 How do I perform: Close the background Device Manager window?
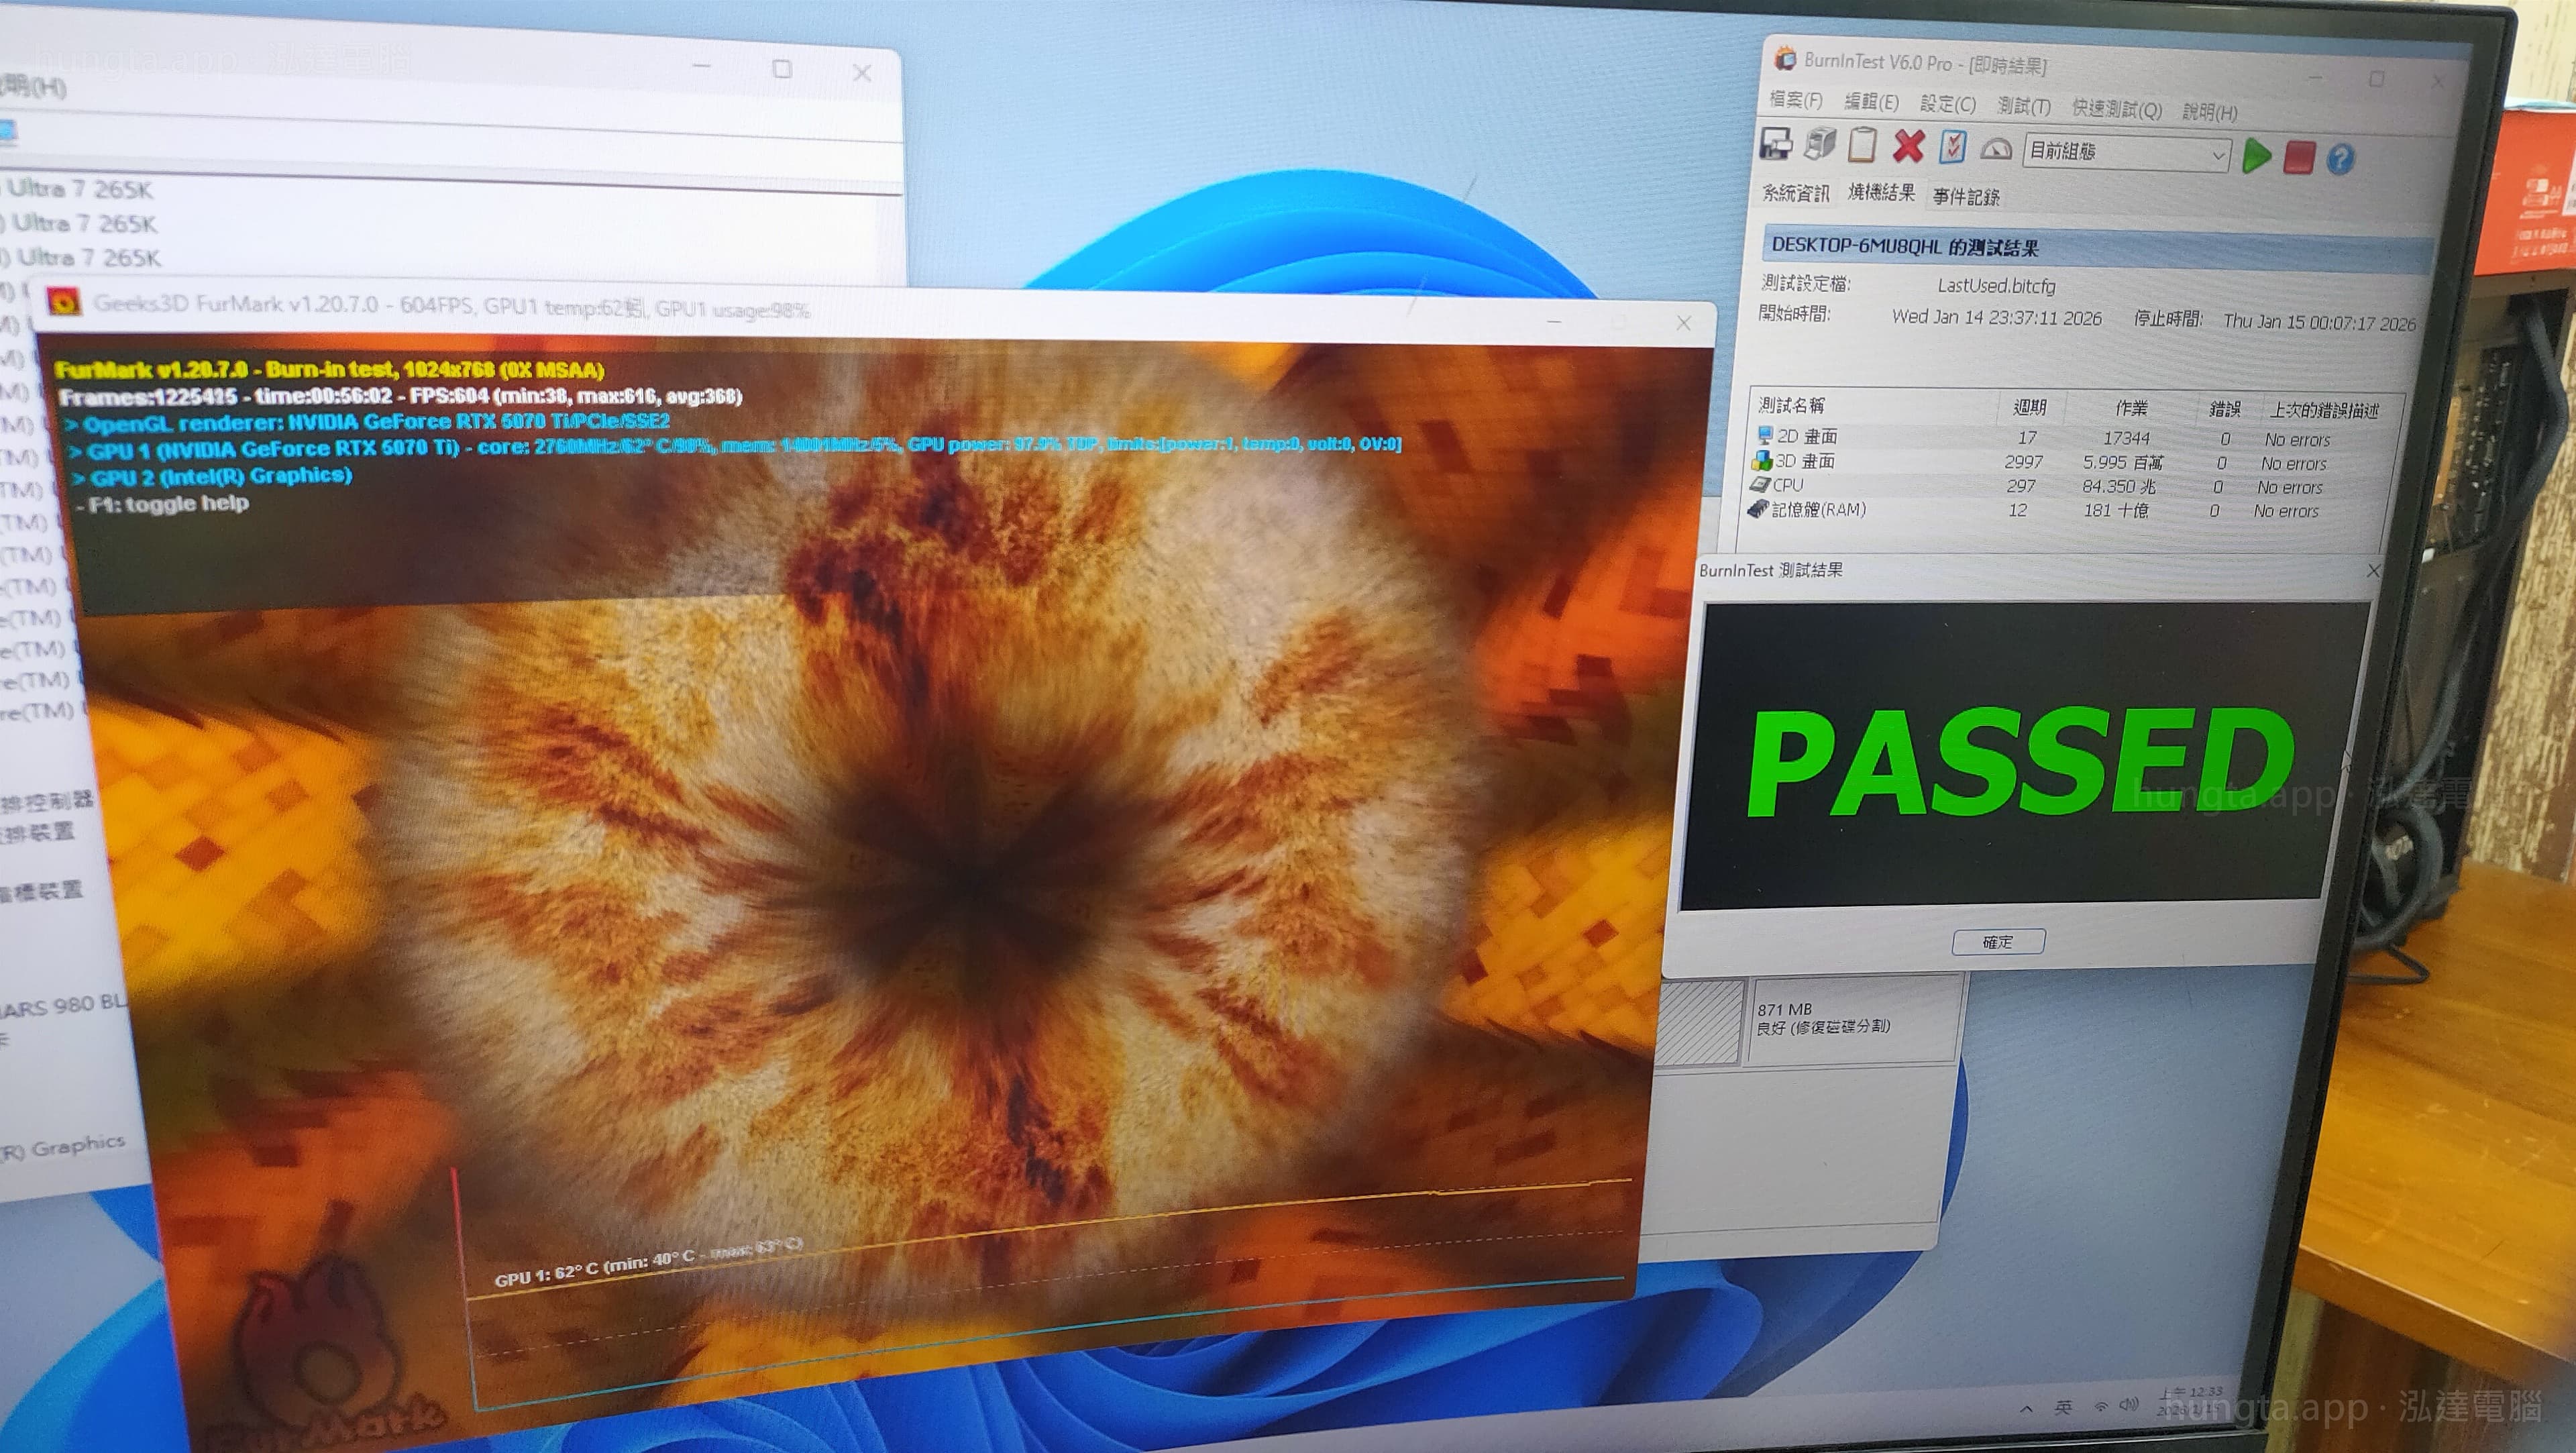(862, 72)
